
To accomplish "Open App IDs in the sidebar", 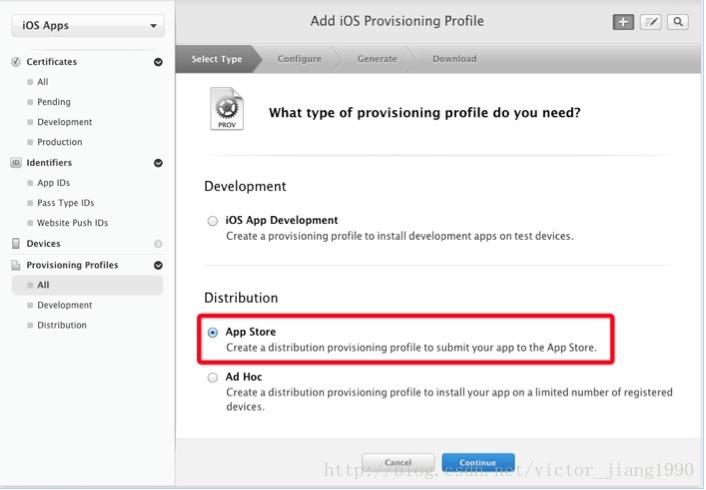I will coord(54,183).
